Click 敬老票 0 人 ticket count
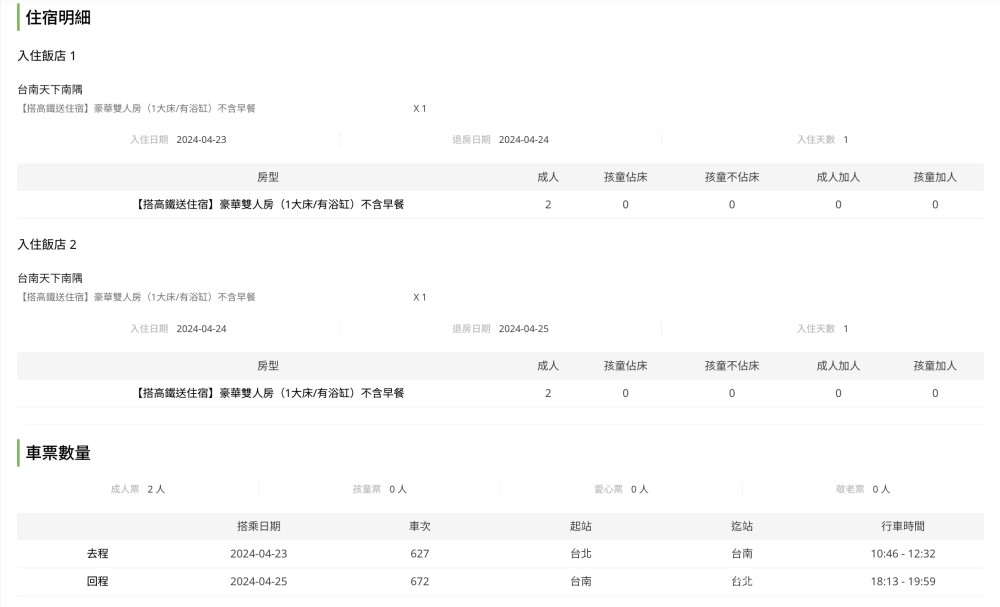This screenshot has height=607, width=1000. coord(863,489)
